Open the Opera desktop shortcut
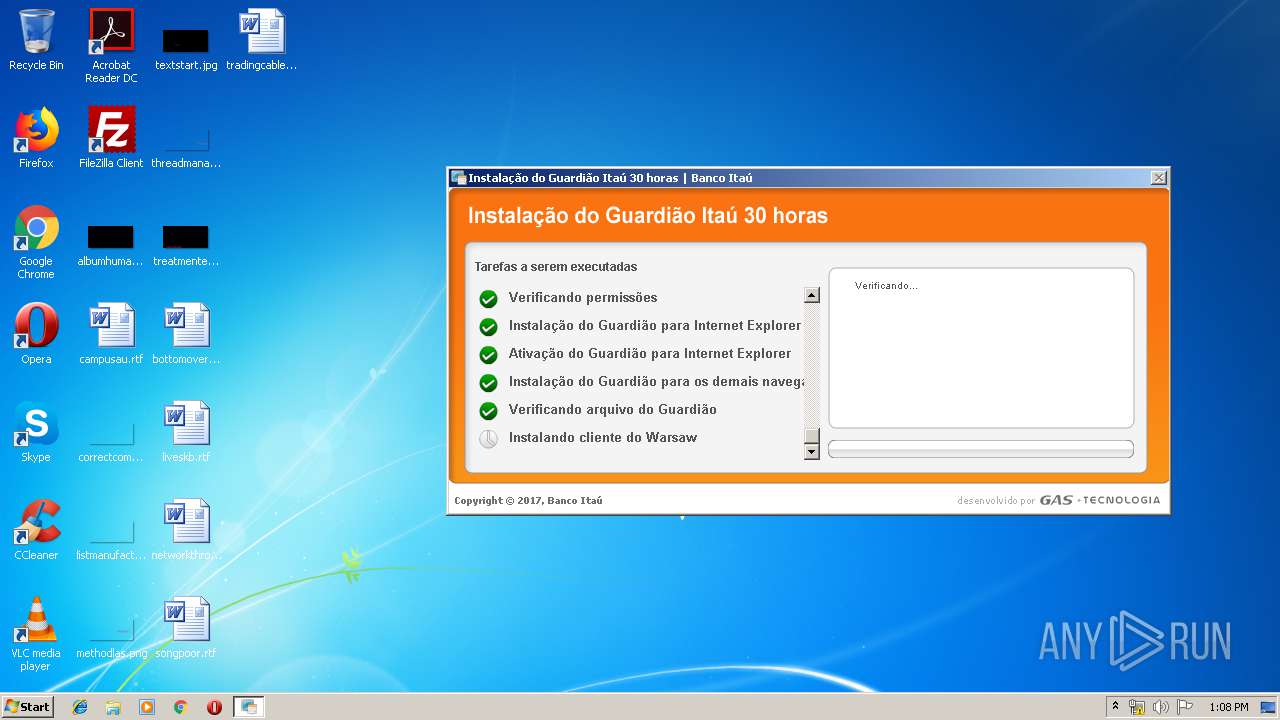 coord(36,334)
